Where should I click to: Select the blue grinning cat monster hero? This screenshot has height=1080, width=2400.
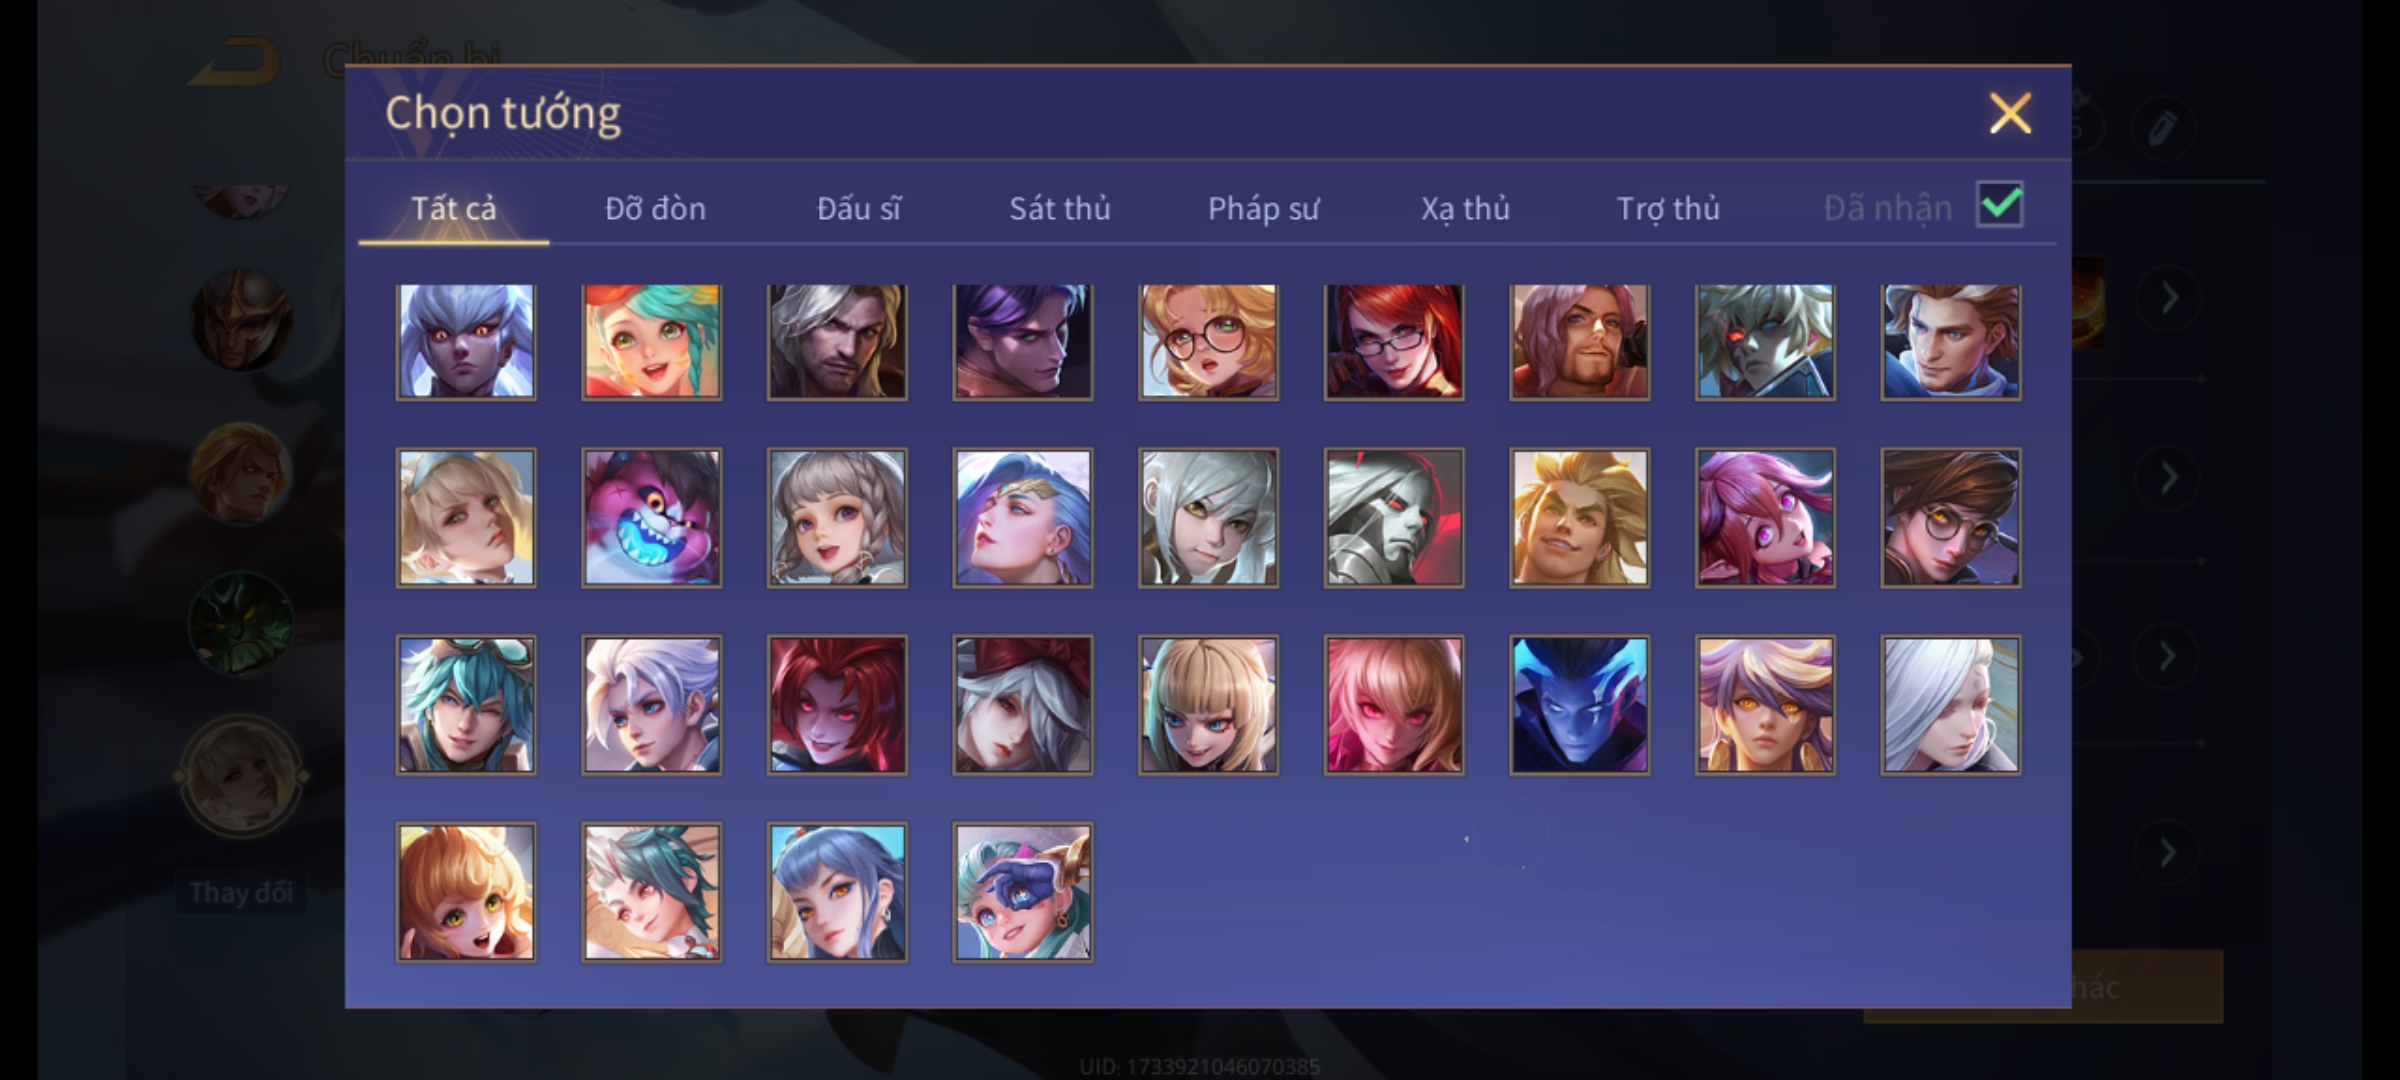pos(651,517)
